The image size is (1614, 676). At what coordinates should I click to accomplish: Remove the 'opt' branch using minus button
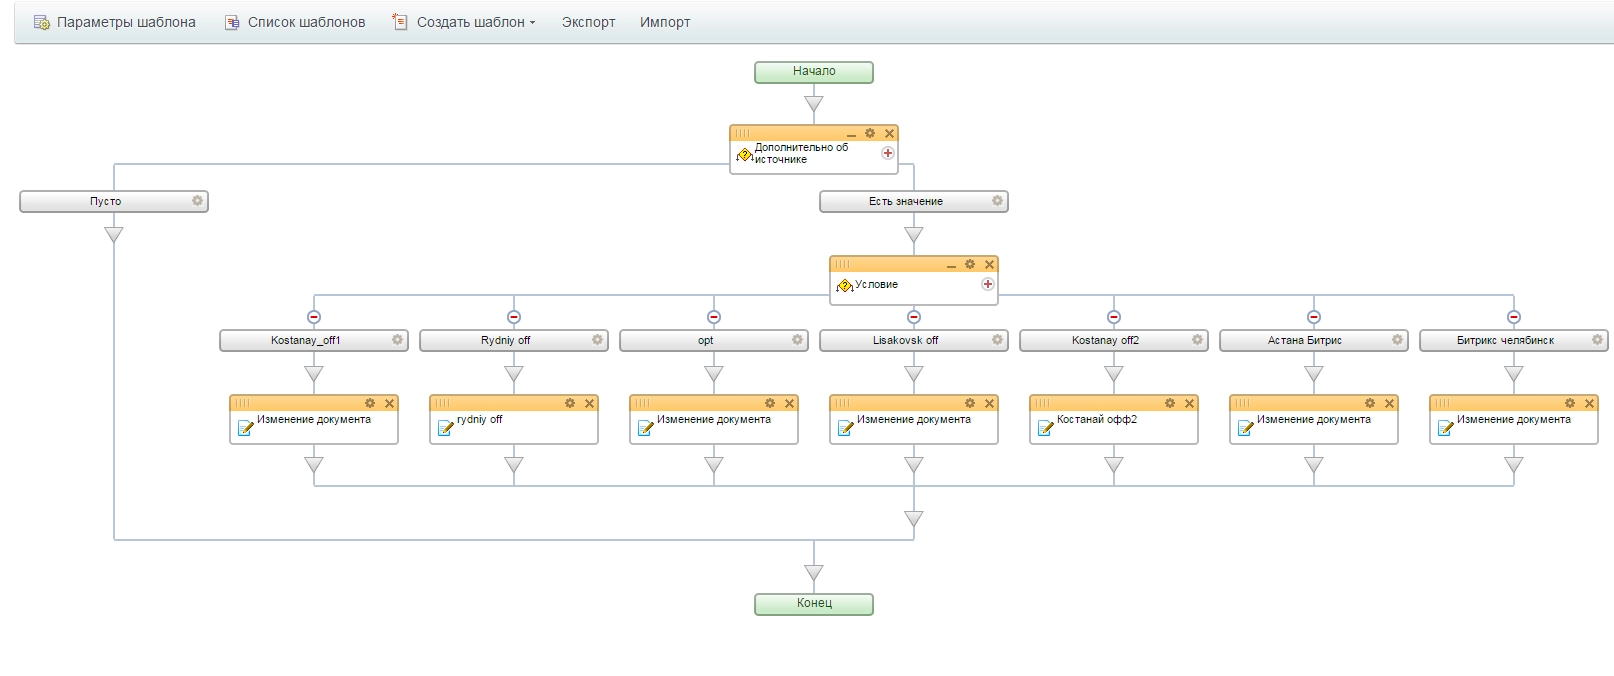coord(714,317)
